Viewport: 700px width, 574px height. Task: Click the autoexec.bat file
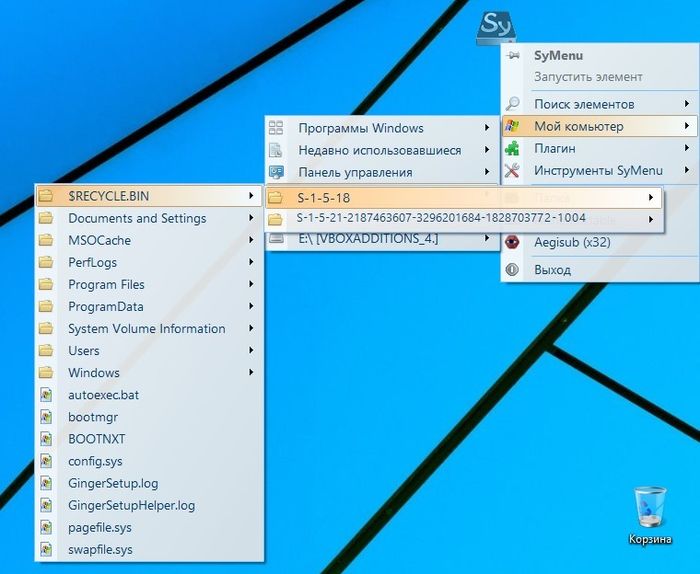tap(104, 395)
